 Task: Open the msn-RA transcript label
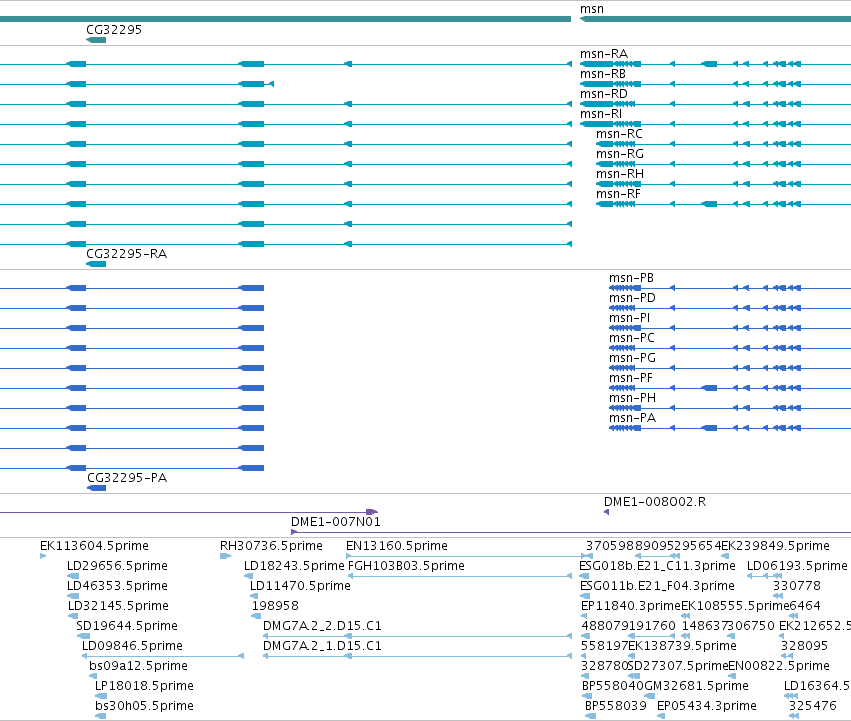point(604,54)
